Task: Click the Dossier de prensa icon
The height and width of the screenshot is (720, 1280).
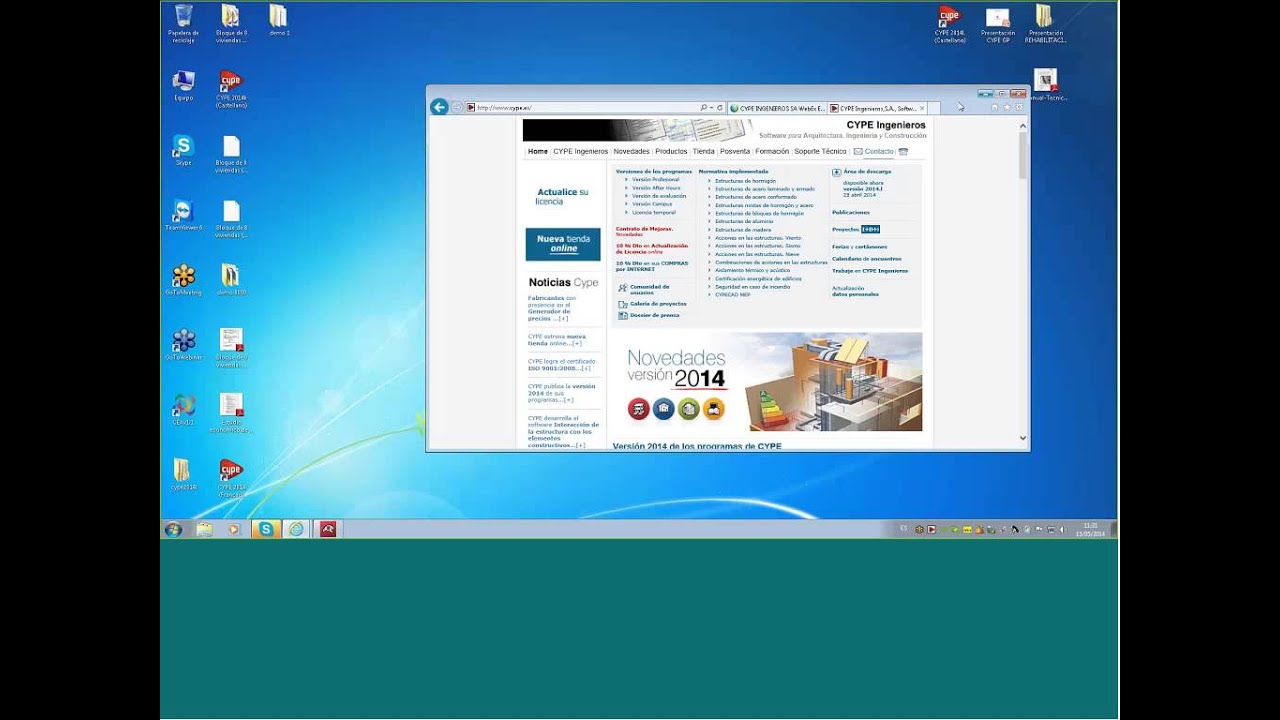Action: [622, 315]
